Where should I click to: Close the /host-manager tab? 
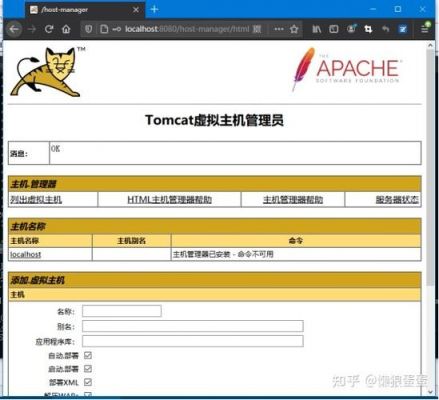[x=136, y=10]
